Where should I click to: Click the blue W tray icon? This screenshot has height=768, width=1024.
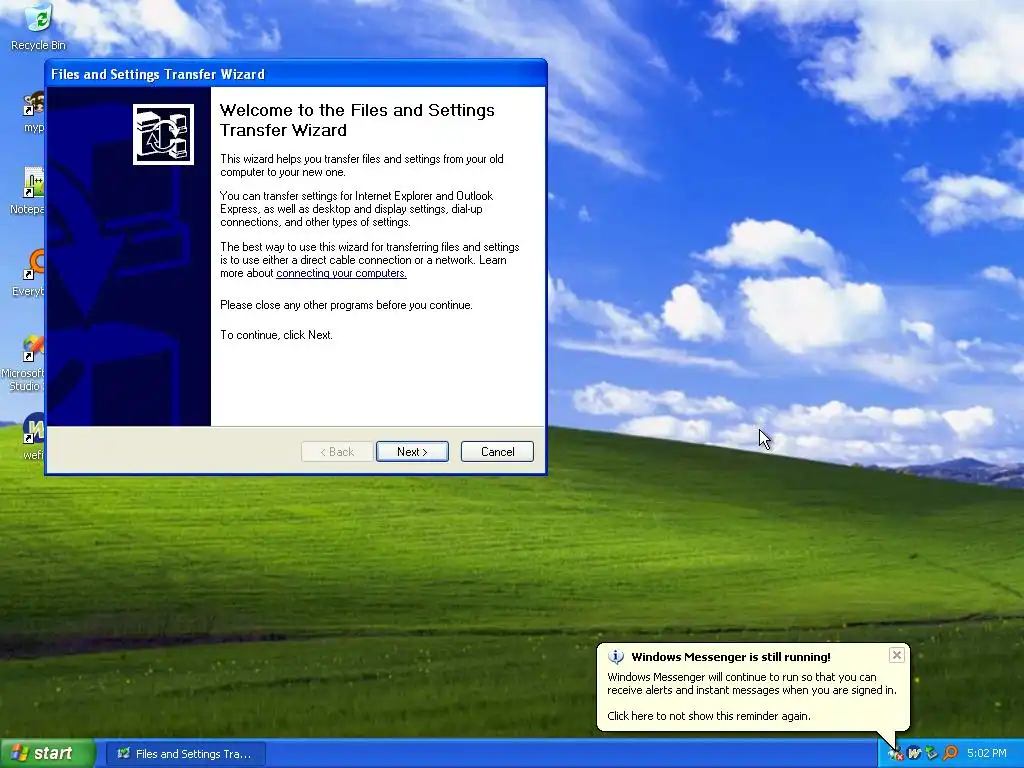point(914,754)
